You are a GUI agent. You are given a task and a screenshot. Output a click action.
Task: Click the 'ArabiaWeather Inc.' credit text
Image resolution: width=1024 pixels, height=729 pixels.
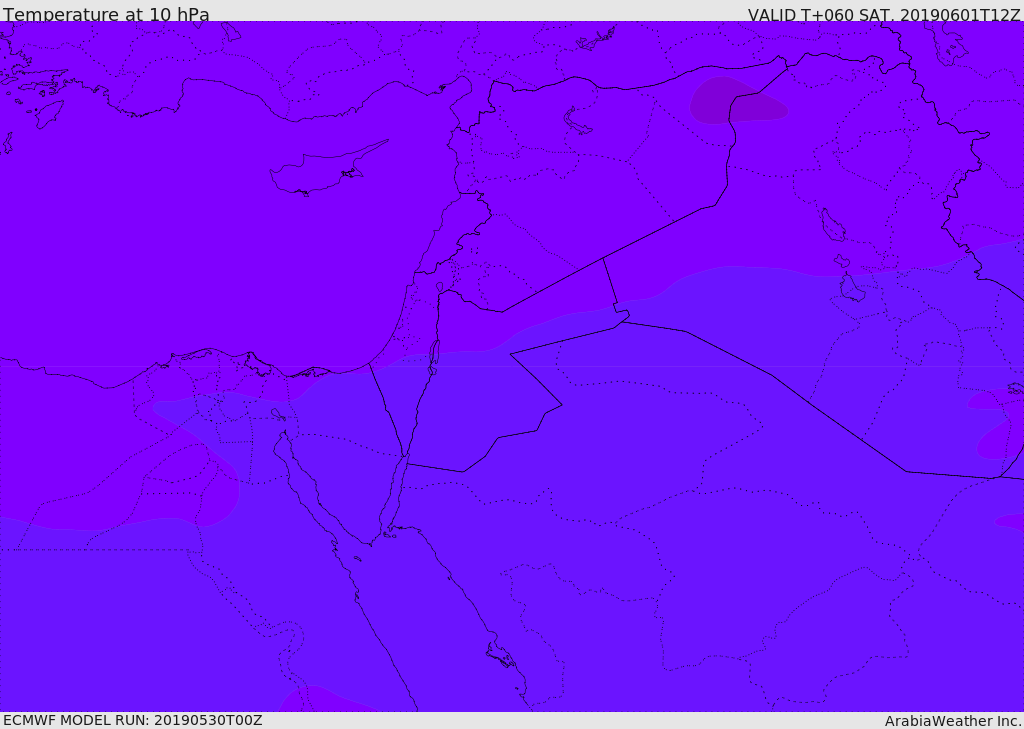click(x=953, y=721)
